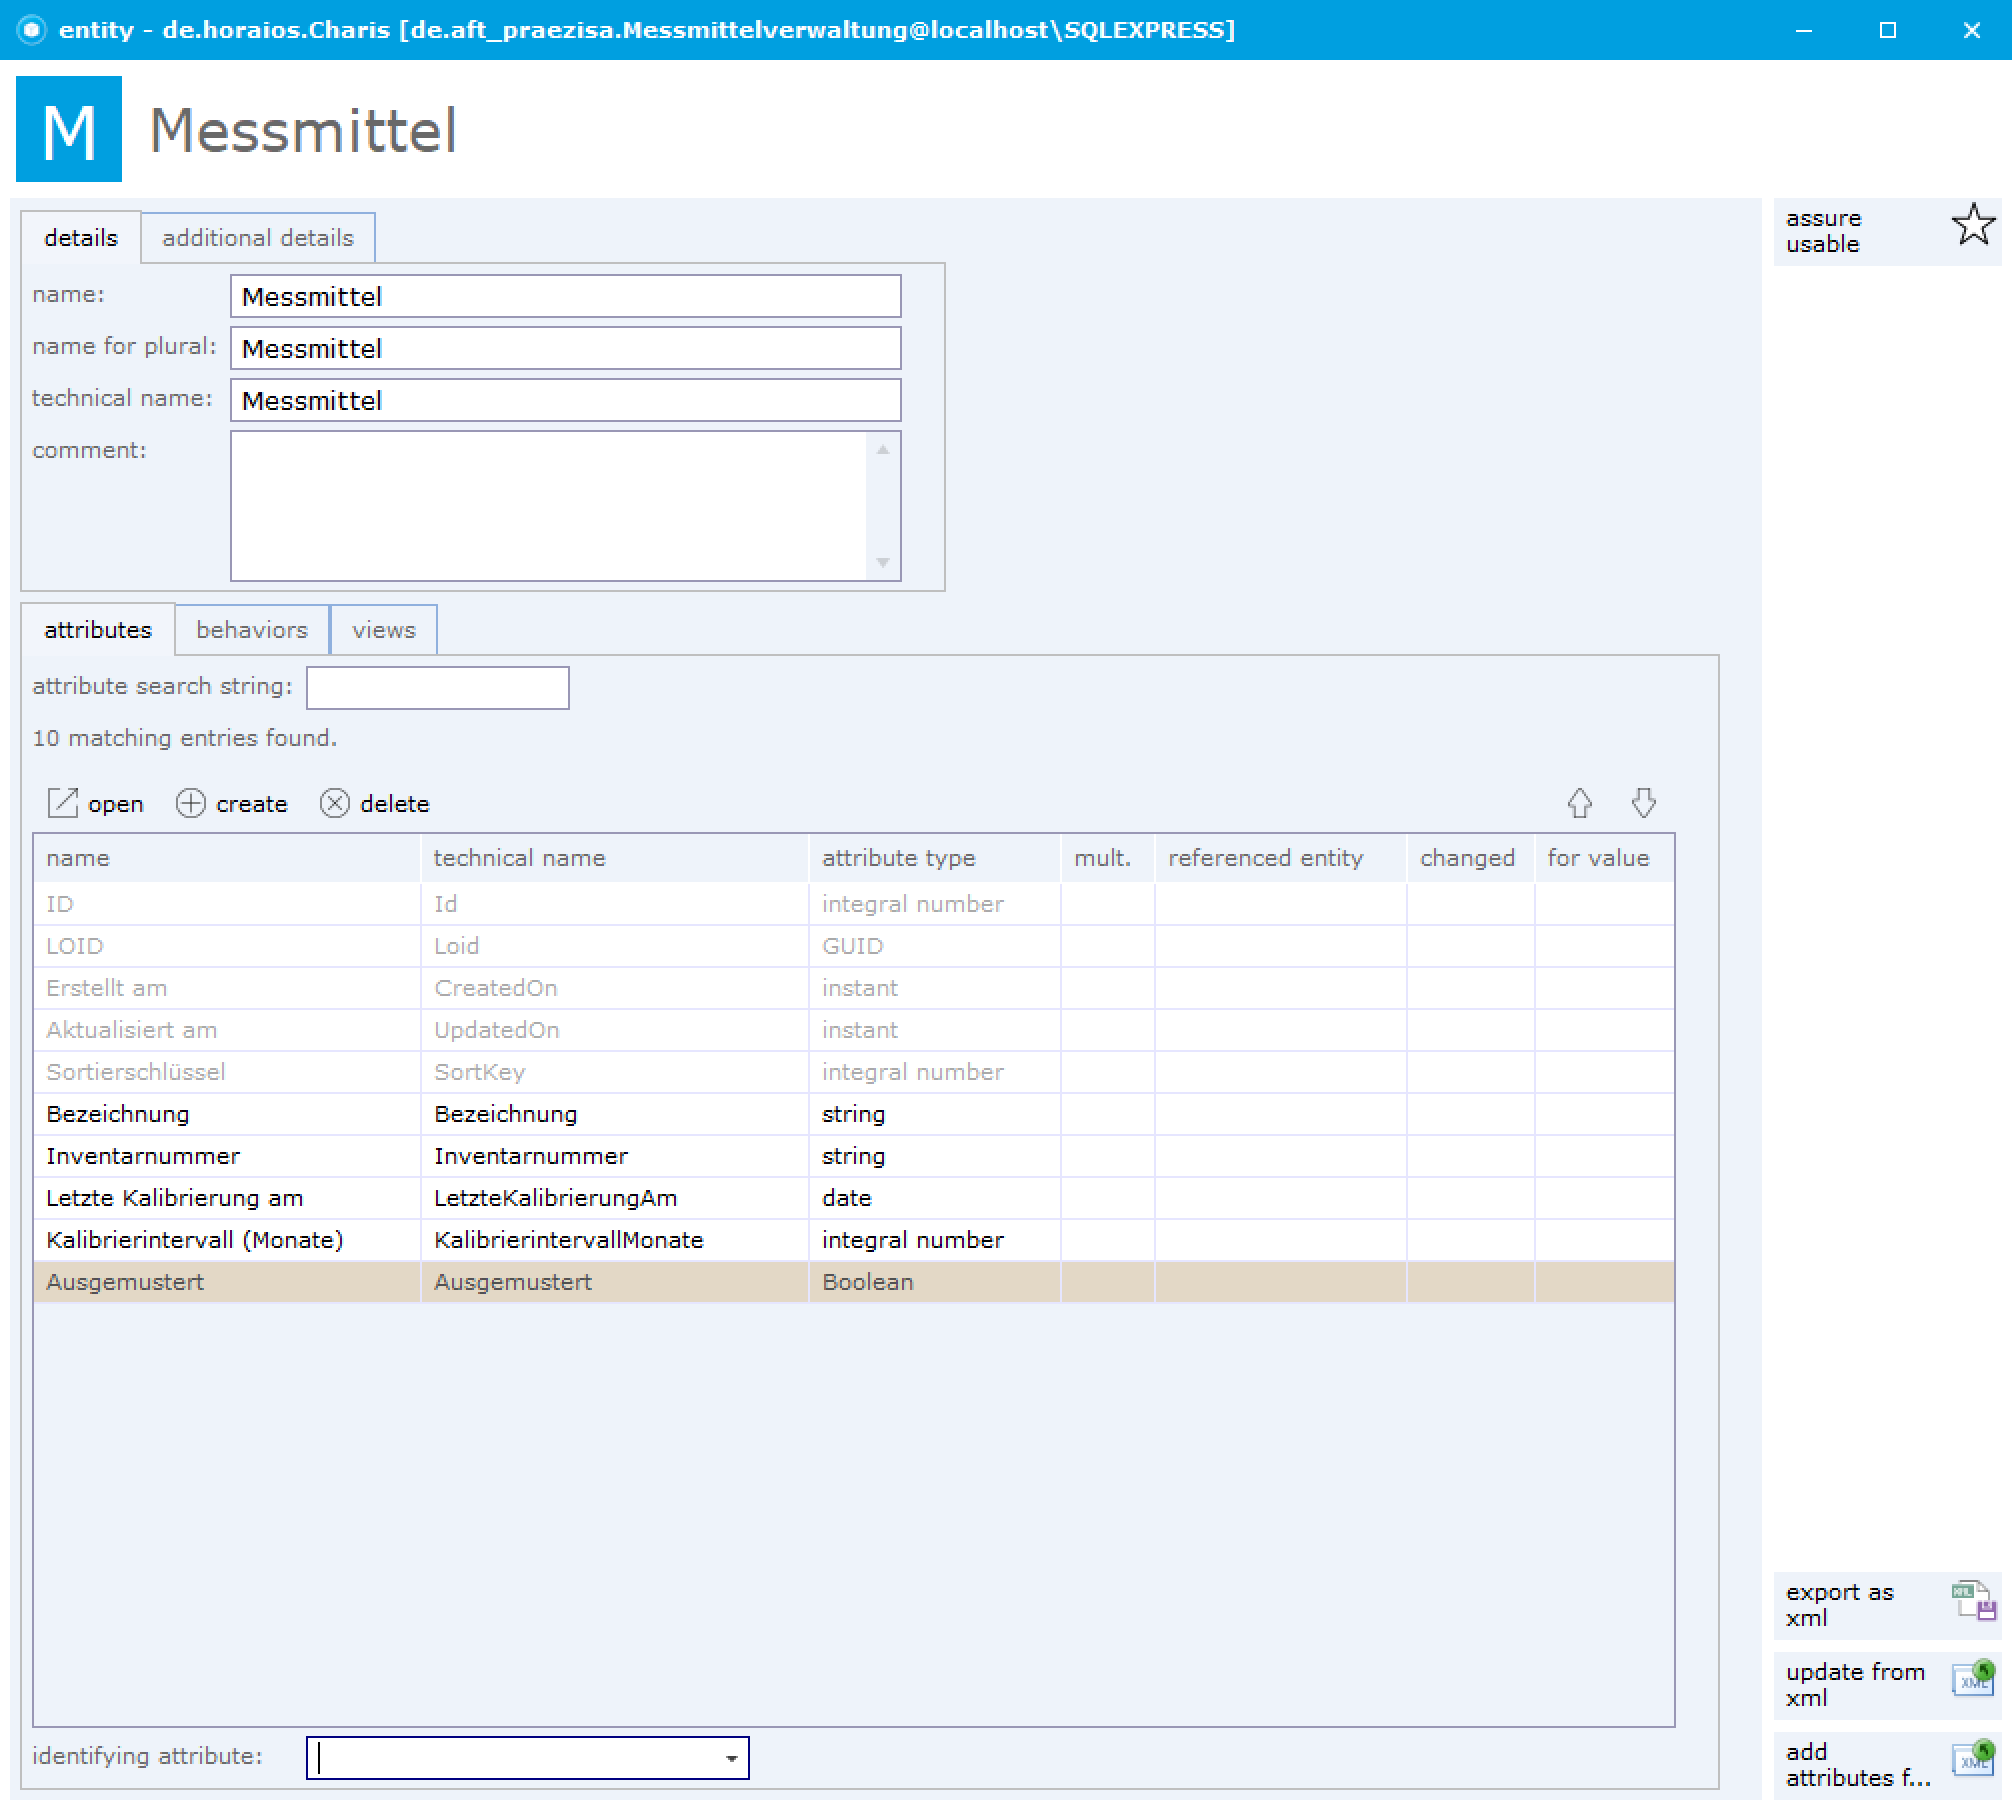Click the create attribute plus icon
Image resolution: width=2012 pixels, height=1810 pixels.
click(x=190, y=803)
